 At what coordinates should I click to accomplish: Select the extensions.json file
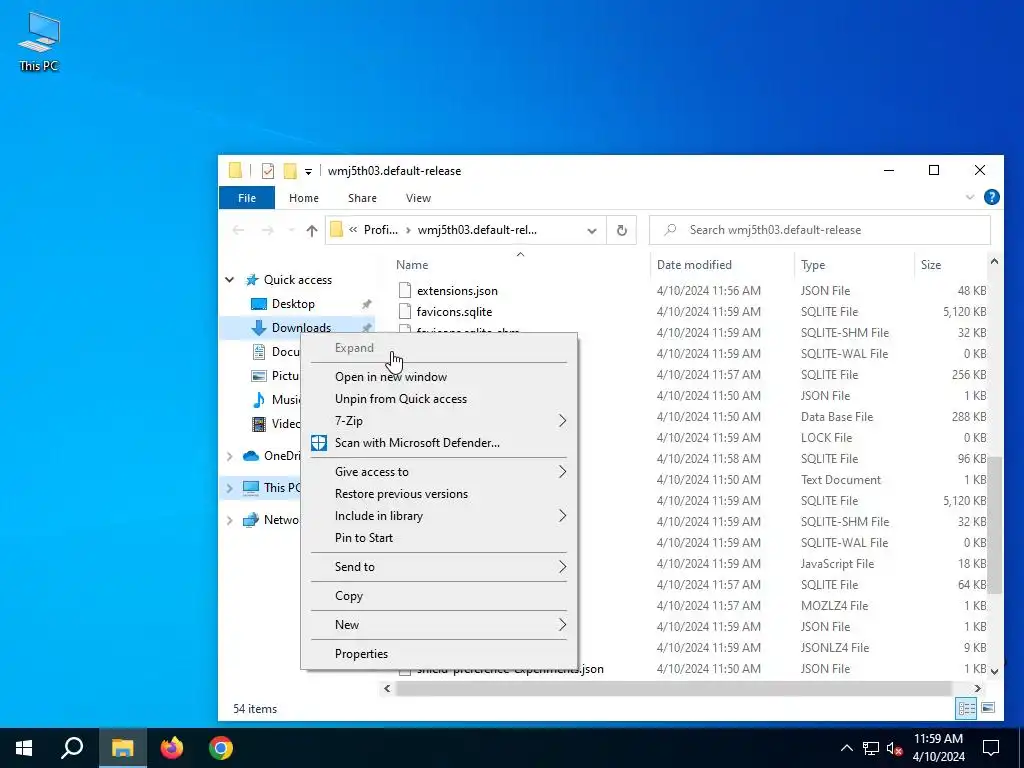[457, 291]
